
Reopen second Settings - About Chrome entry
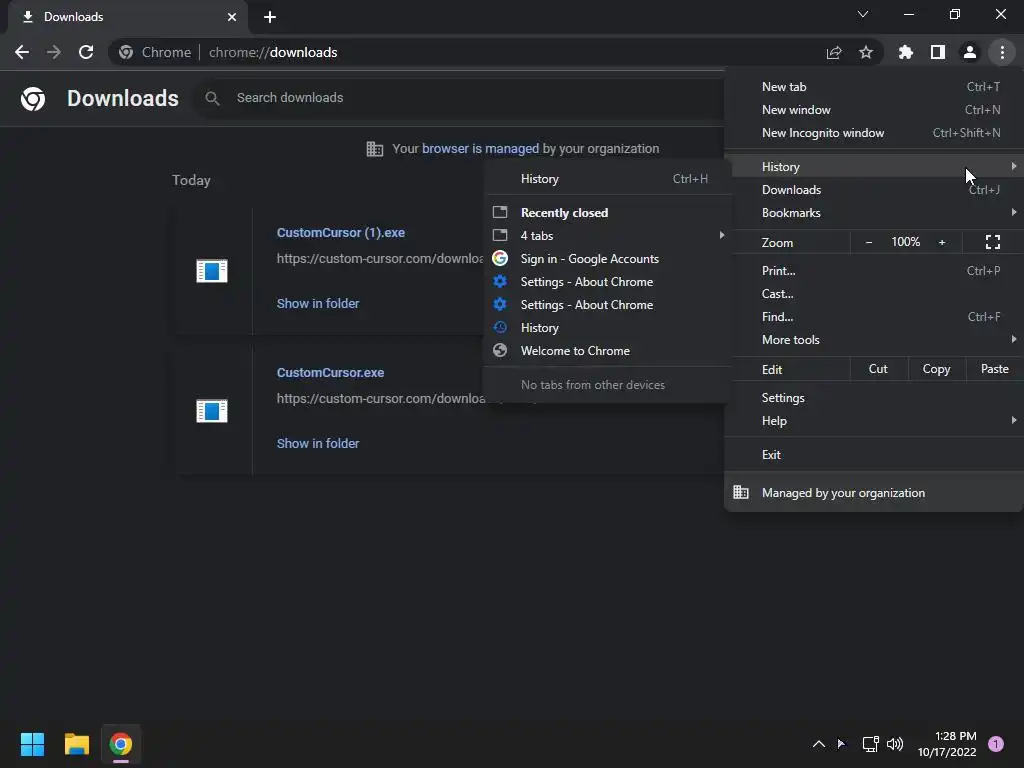pyautogui.click(x=607, y=305)
